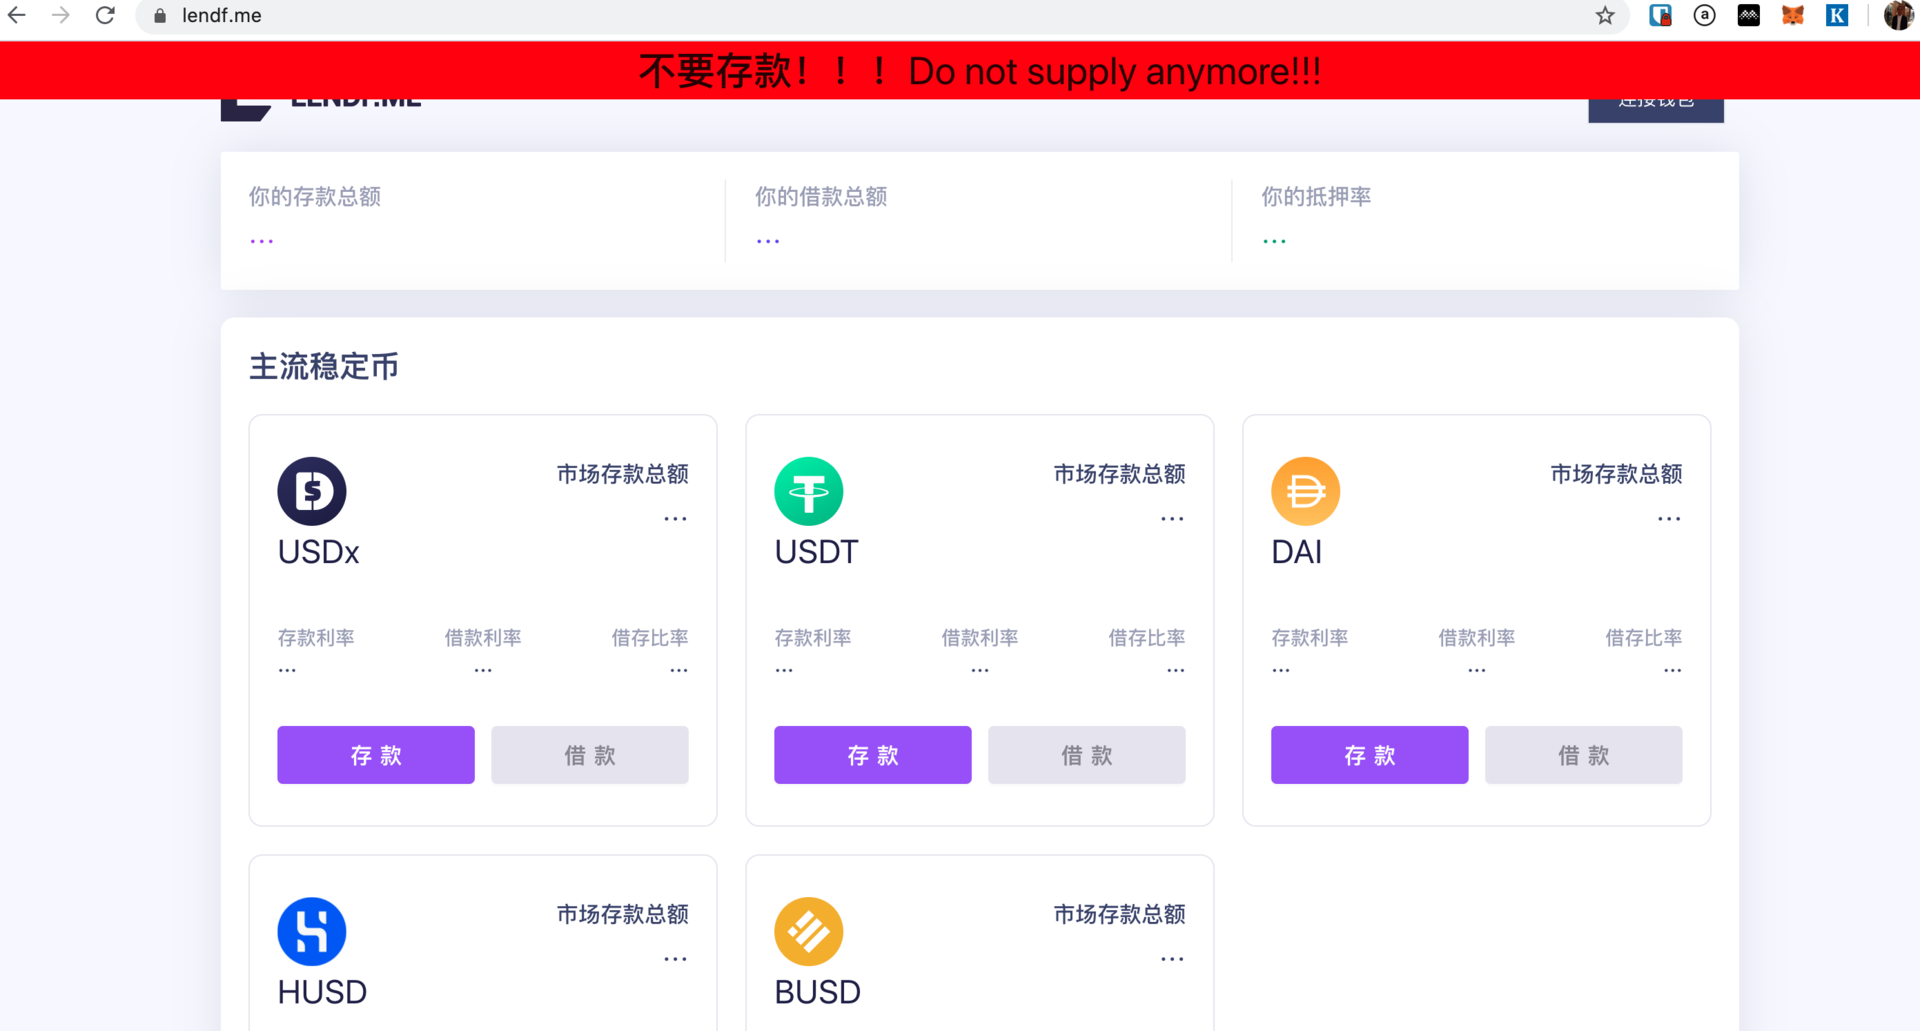Click the browser back arrow
Viewport: 1920px width, 1031px height.
coord(17,15)
